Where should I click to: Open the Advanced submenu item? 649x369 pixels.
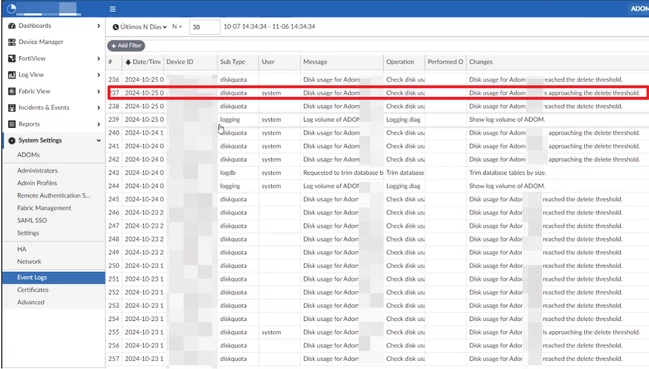coord(31,302)
